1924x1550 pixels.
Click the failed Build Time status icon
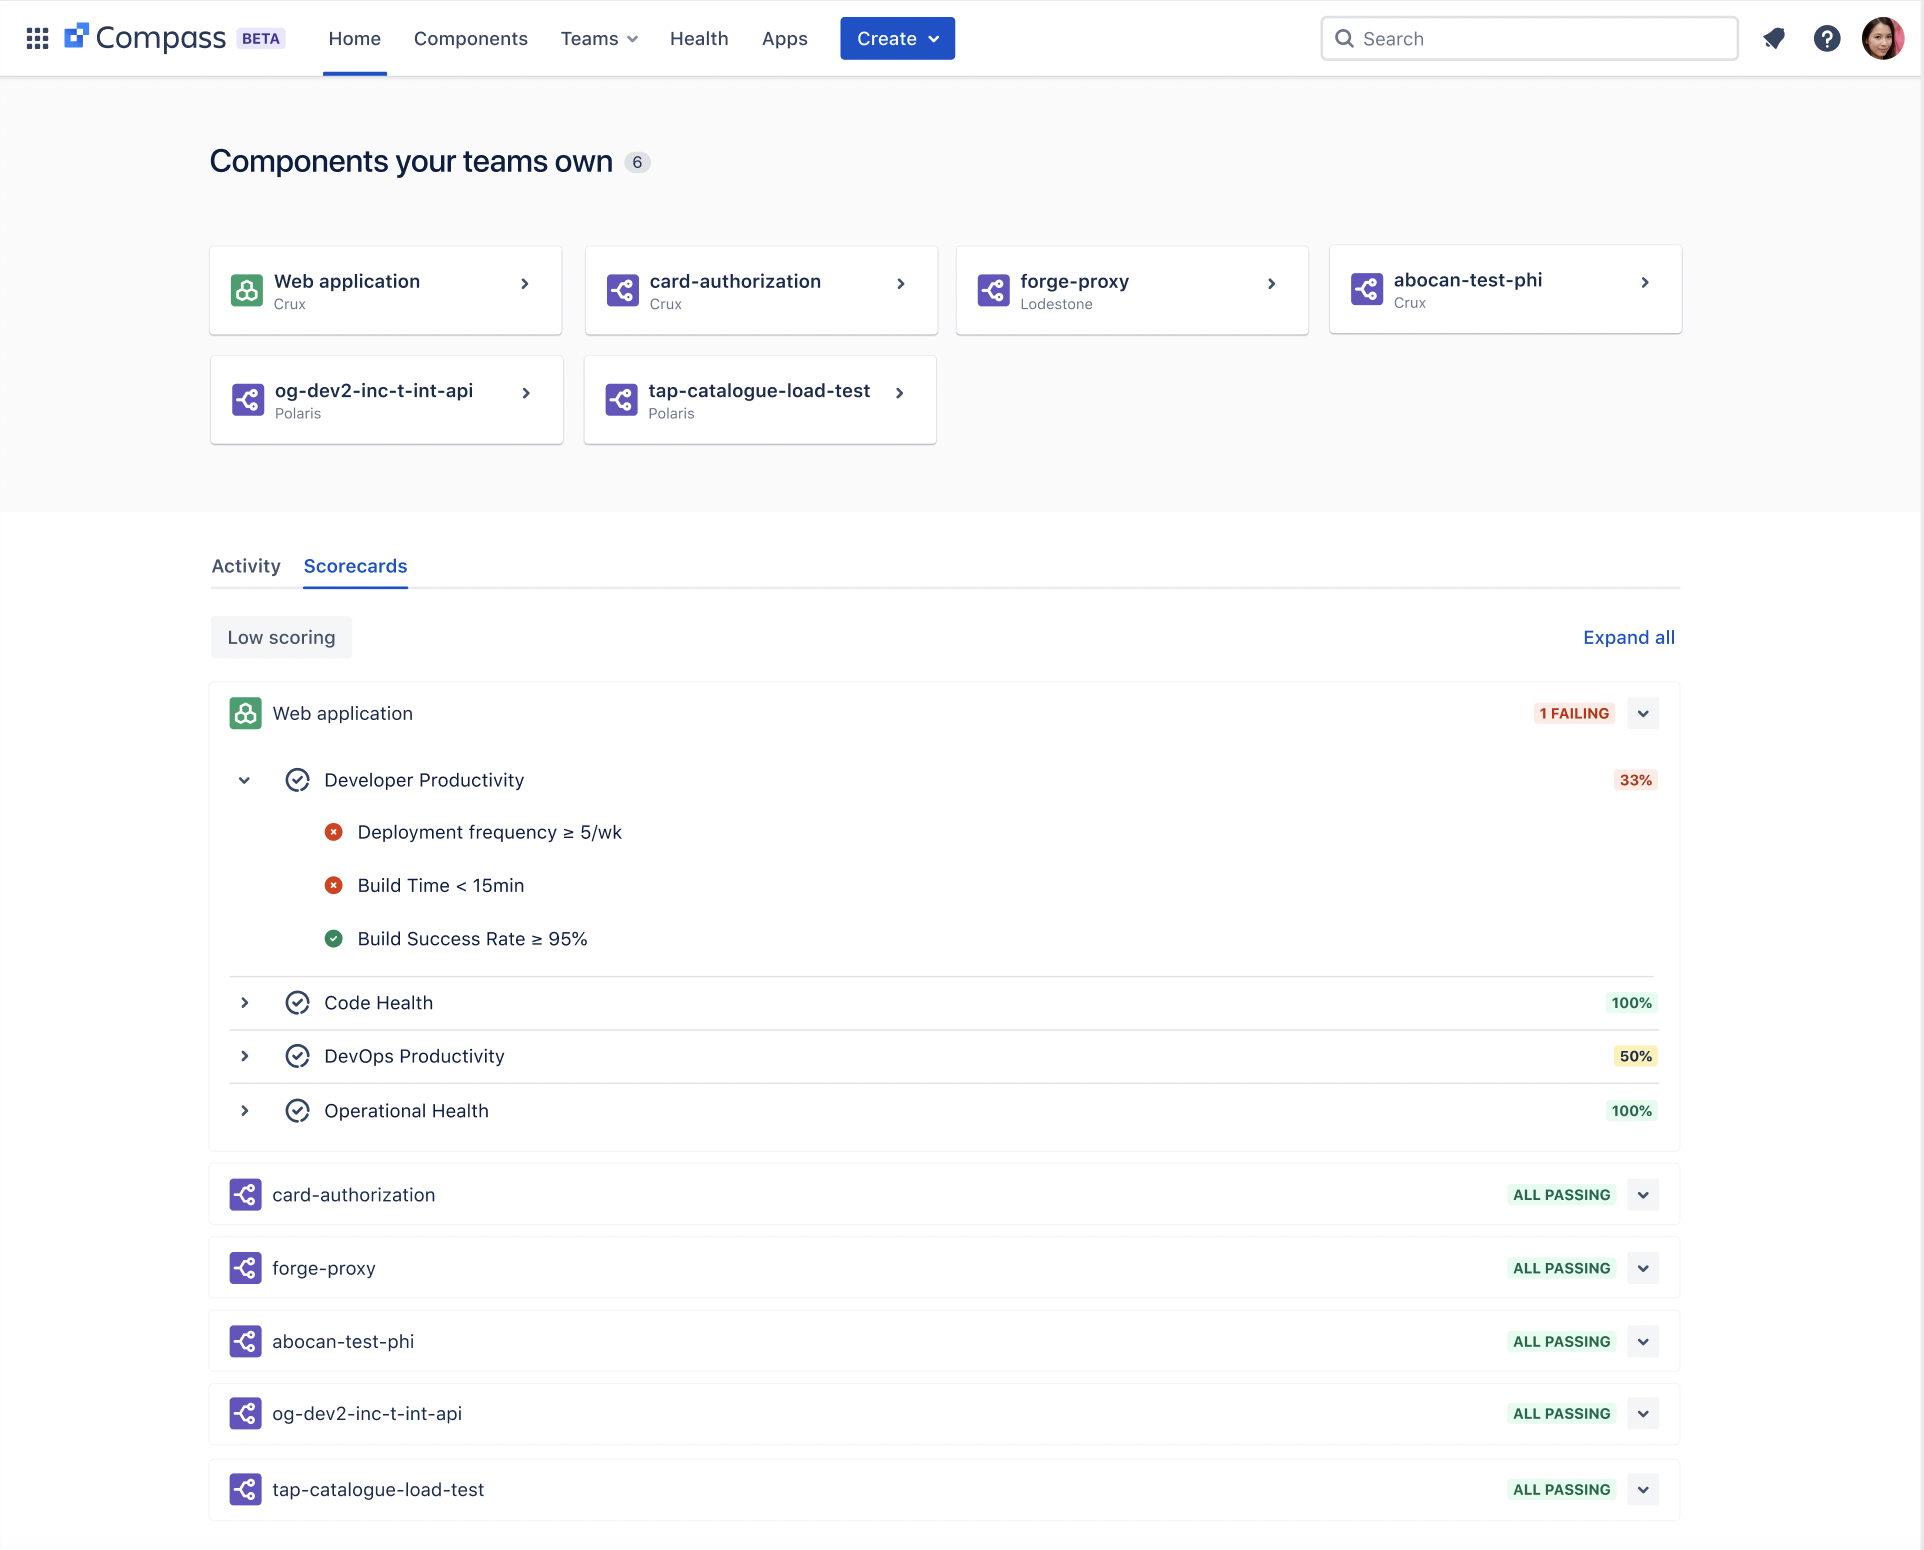coord(334,885)
